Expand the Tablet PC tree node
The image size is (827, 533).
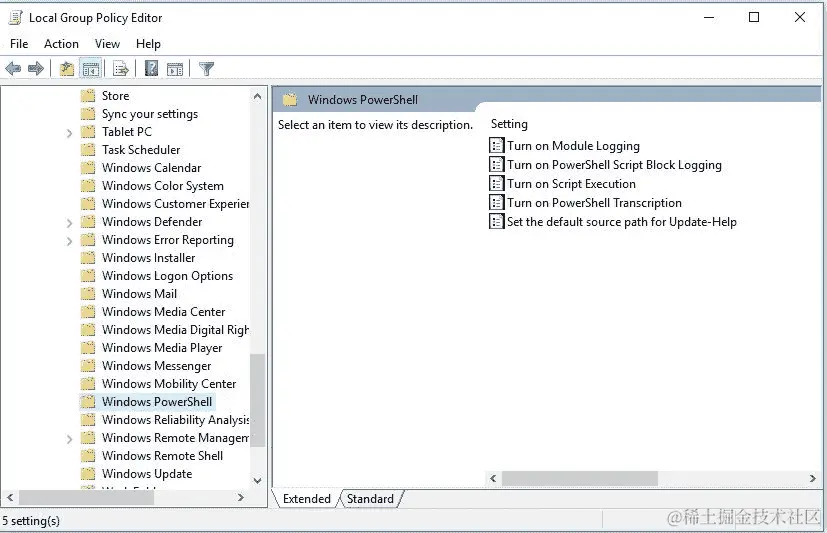69,133
